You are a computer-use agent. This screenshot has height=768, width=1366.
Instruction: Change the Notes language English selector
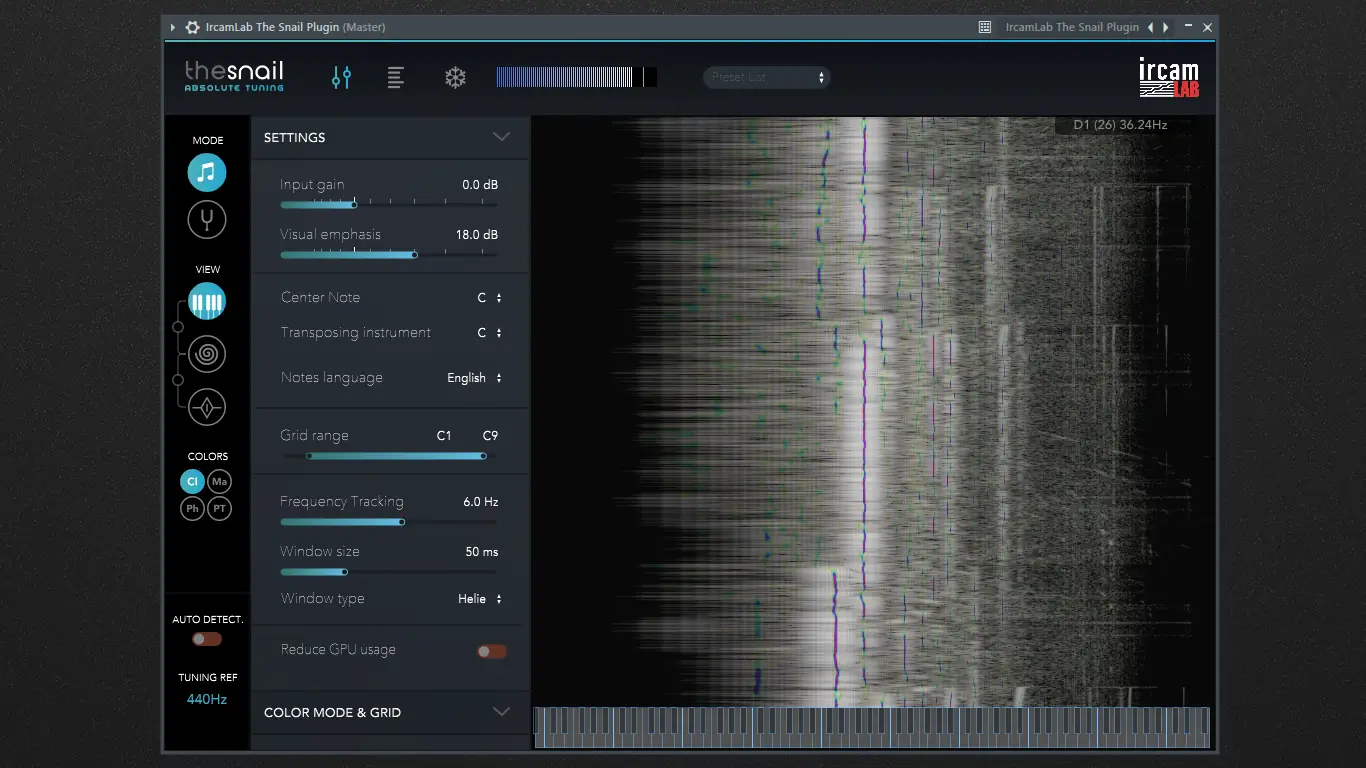[x=474, y=378]
